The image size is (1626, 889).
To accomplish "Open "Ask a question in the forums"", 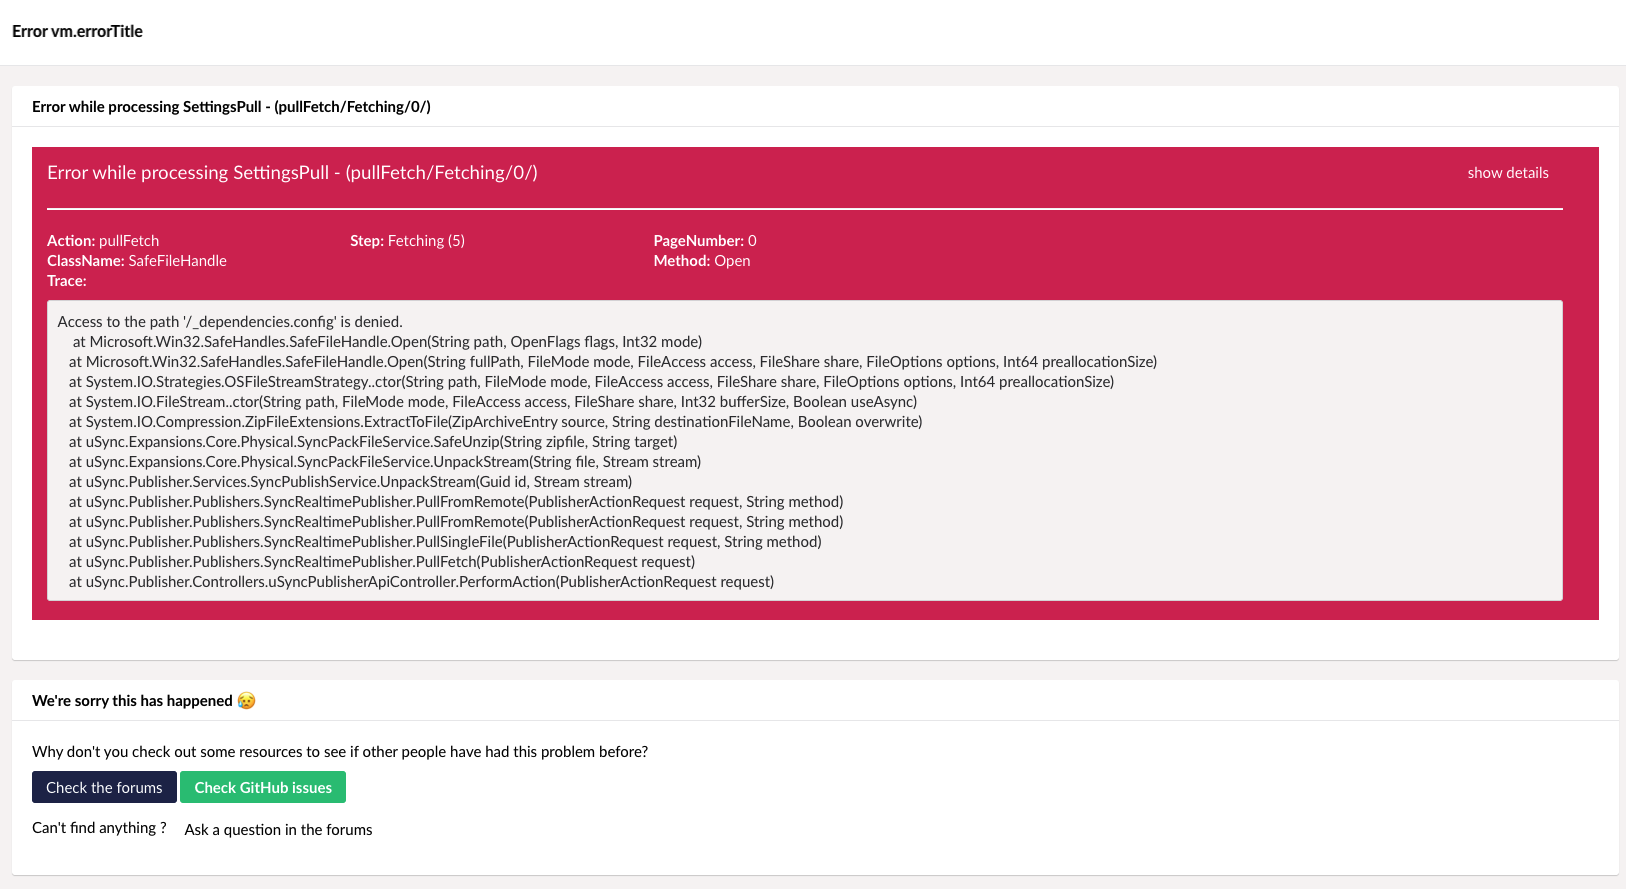I will 277,829.
